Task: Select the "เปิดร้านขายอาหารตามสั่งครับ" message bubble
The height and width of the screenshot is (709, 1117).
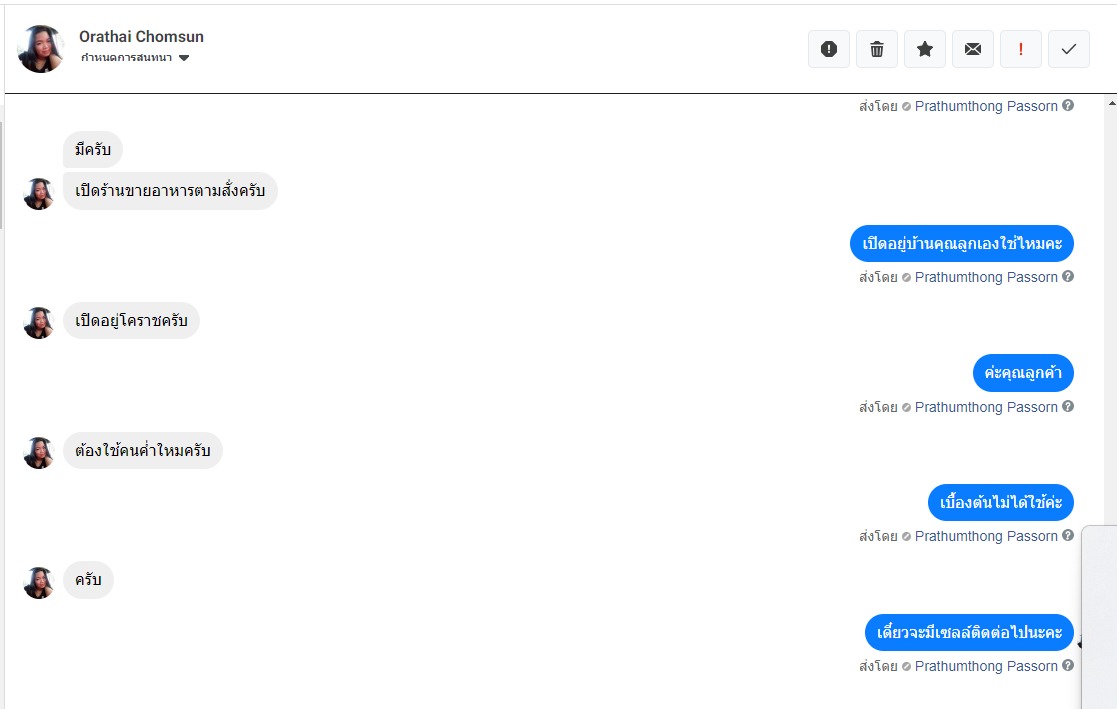Action: point(170,192)
